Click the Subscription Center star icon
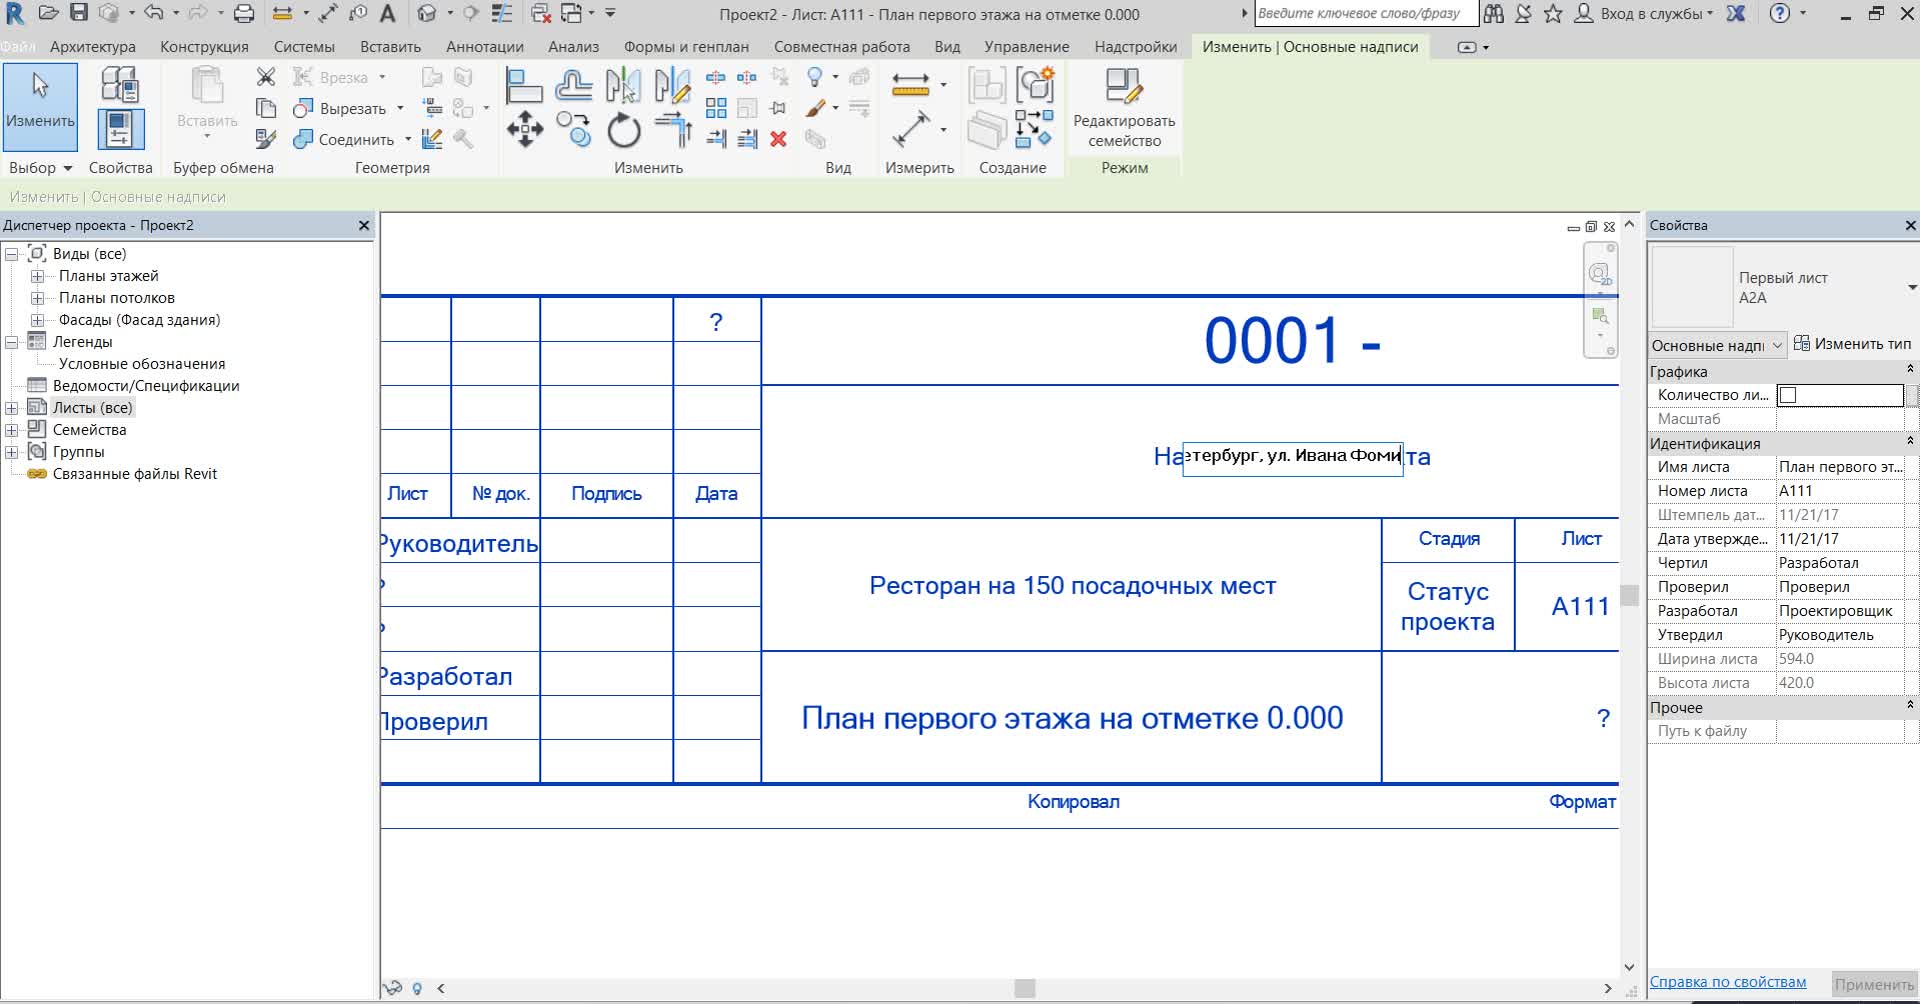 tap(1553, 14)
